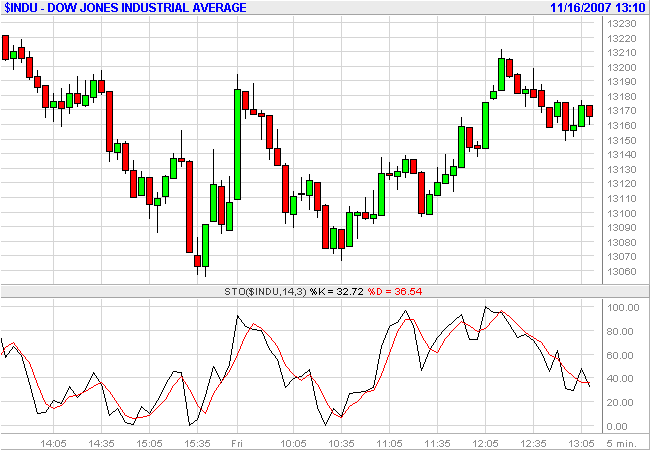This screenshot has height=450, width=650.
Task: Click the 14:35 time axis label
Action: 102,444
